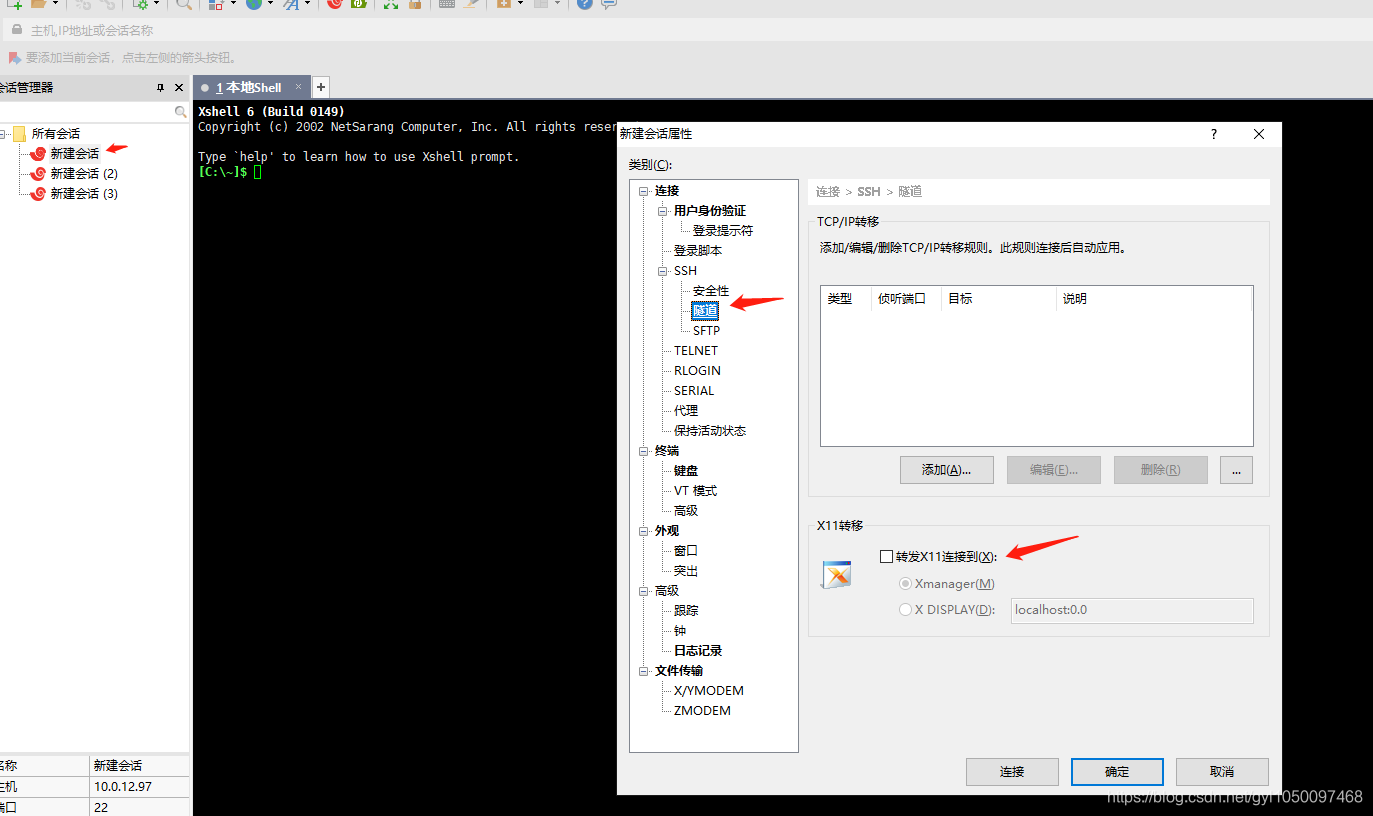Viewport: 1373px width, 816px height.
Task: Click the 添加(A)... button
Action: 947,470
